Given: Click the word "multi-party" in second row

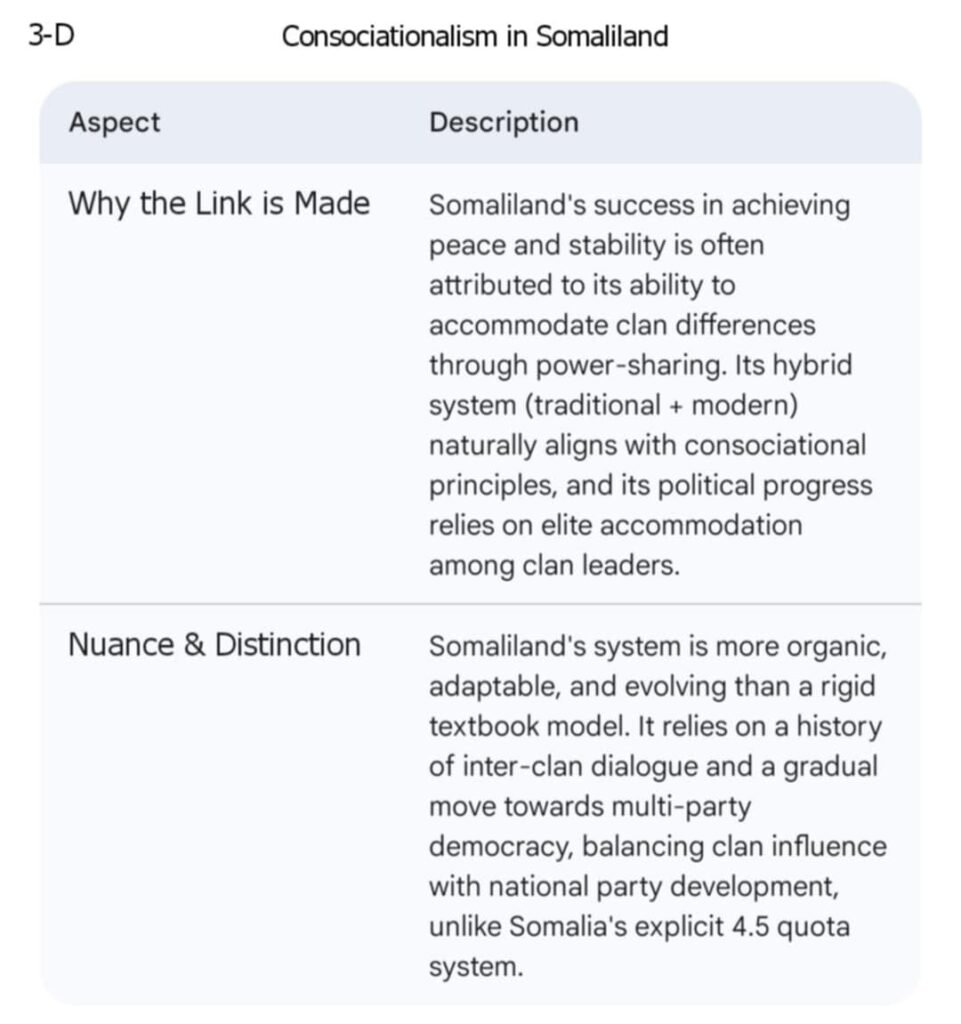Looking at the screenshot, I should pyautogui.click(x=681, y=806).
